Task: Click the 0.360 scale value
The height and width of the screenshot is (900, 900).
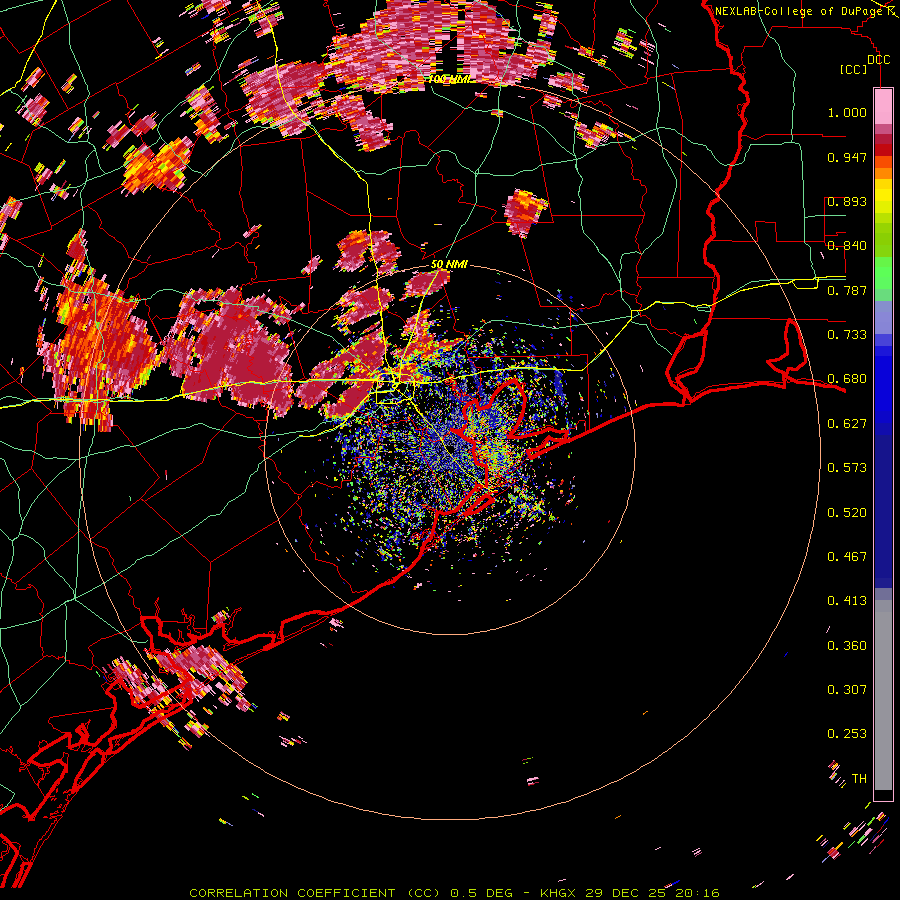Action: click(847, 646)
